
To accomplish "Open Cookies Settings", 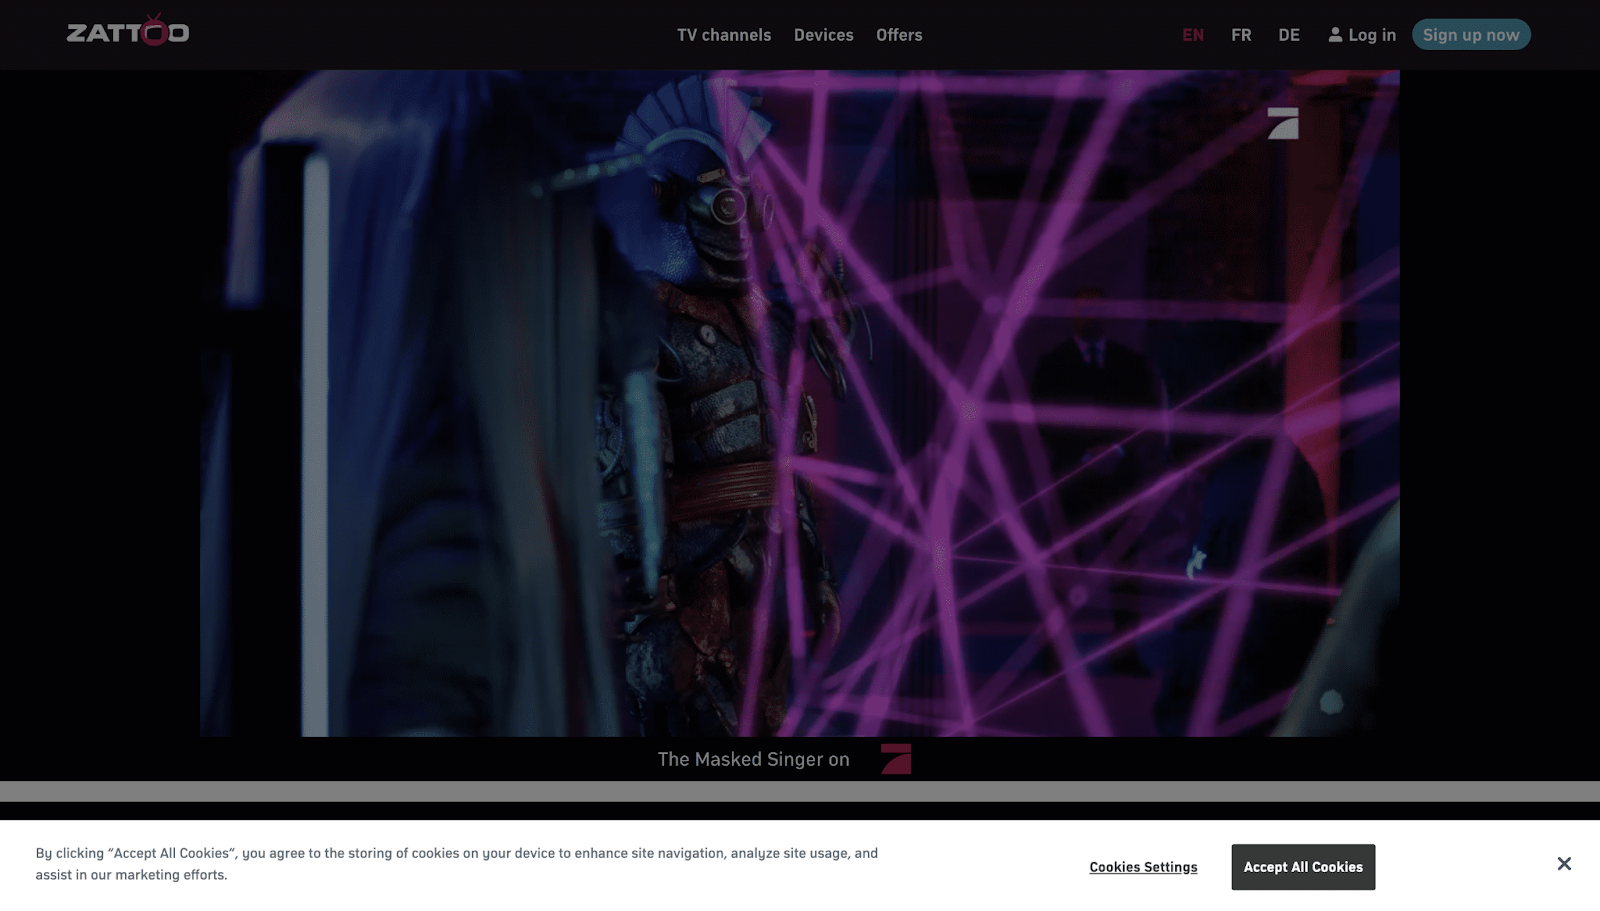I will (1143, 867).
